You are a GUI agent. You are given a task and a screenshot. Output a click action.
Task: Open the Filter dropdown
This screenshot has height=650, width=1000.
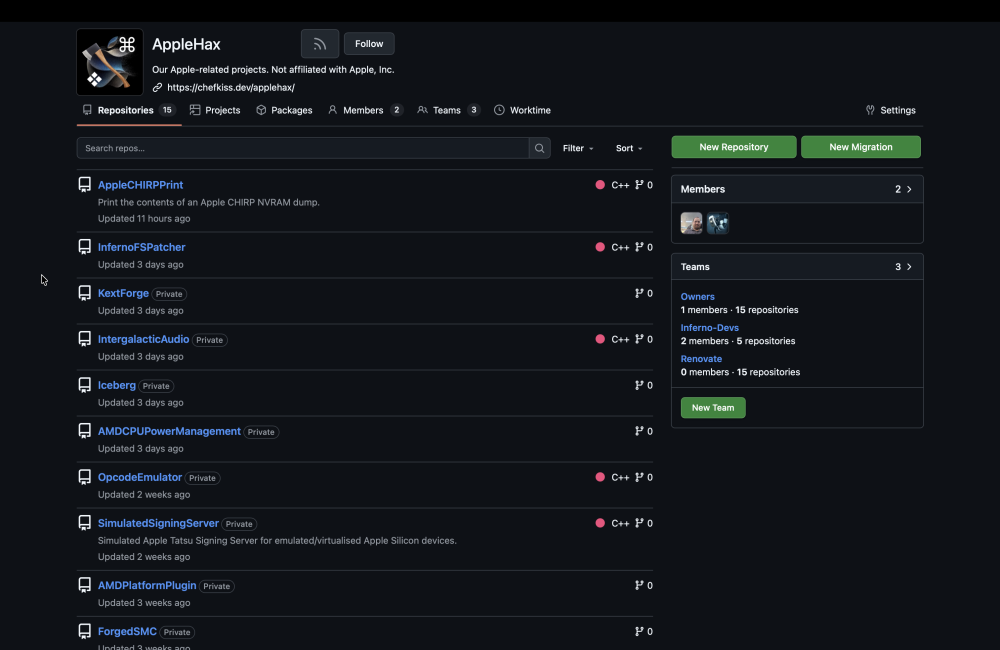click(578, 148)
